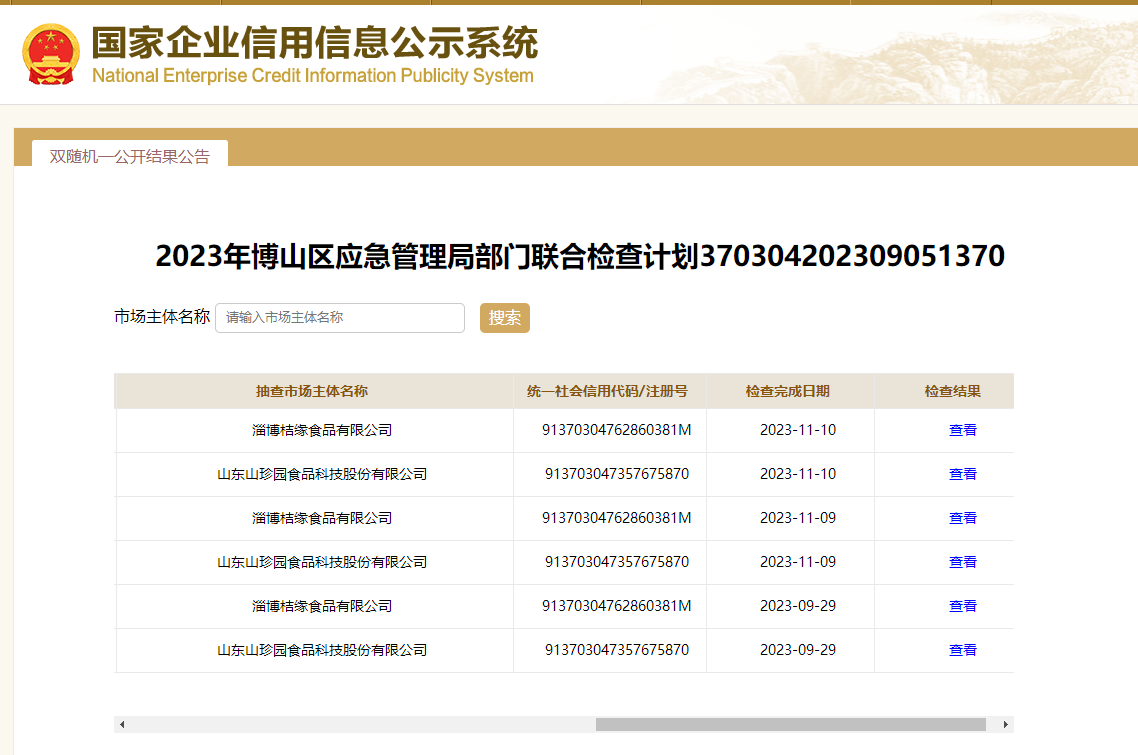
Task: Click the table's horizontal scrollbar thumb
Action: click(790, 725)
